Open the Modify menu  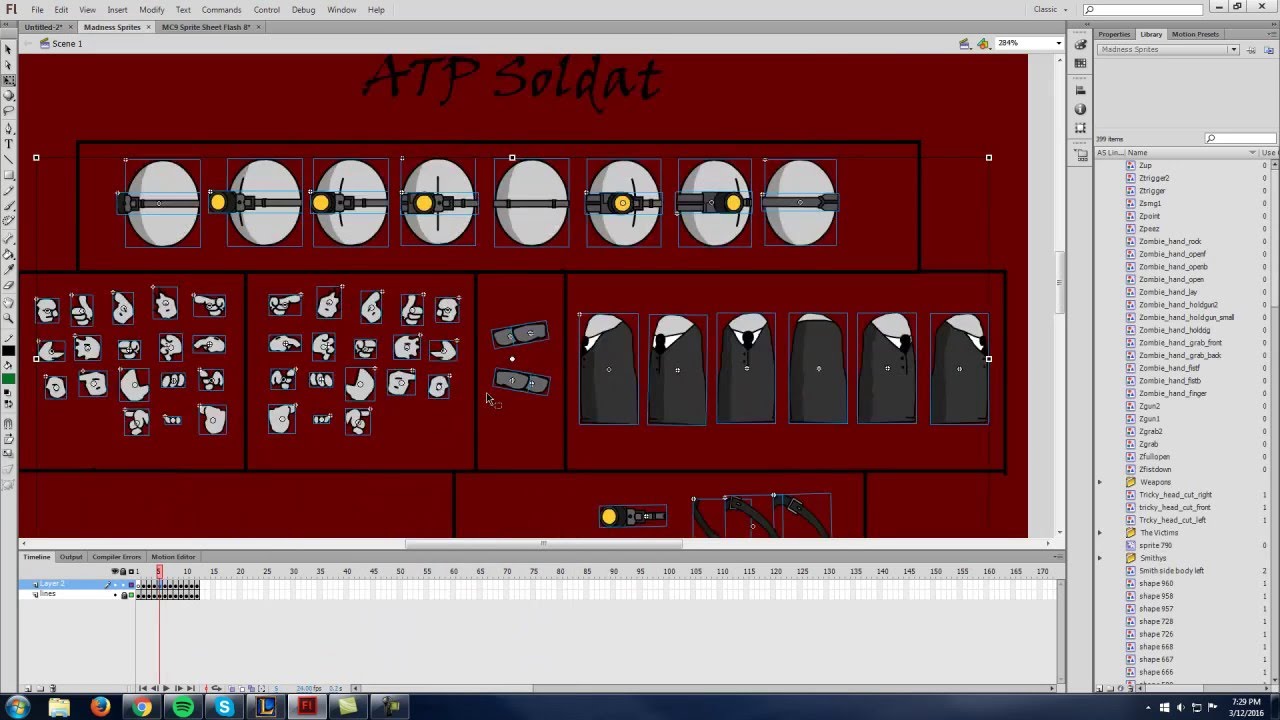point(152,9)
